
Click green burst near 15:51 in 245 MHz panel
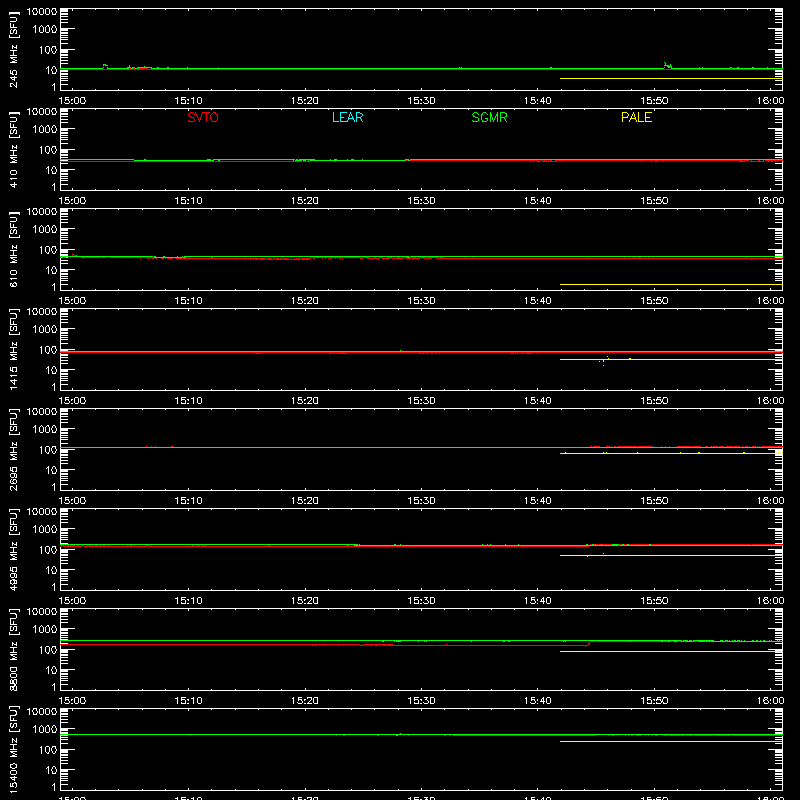point(667,65)
